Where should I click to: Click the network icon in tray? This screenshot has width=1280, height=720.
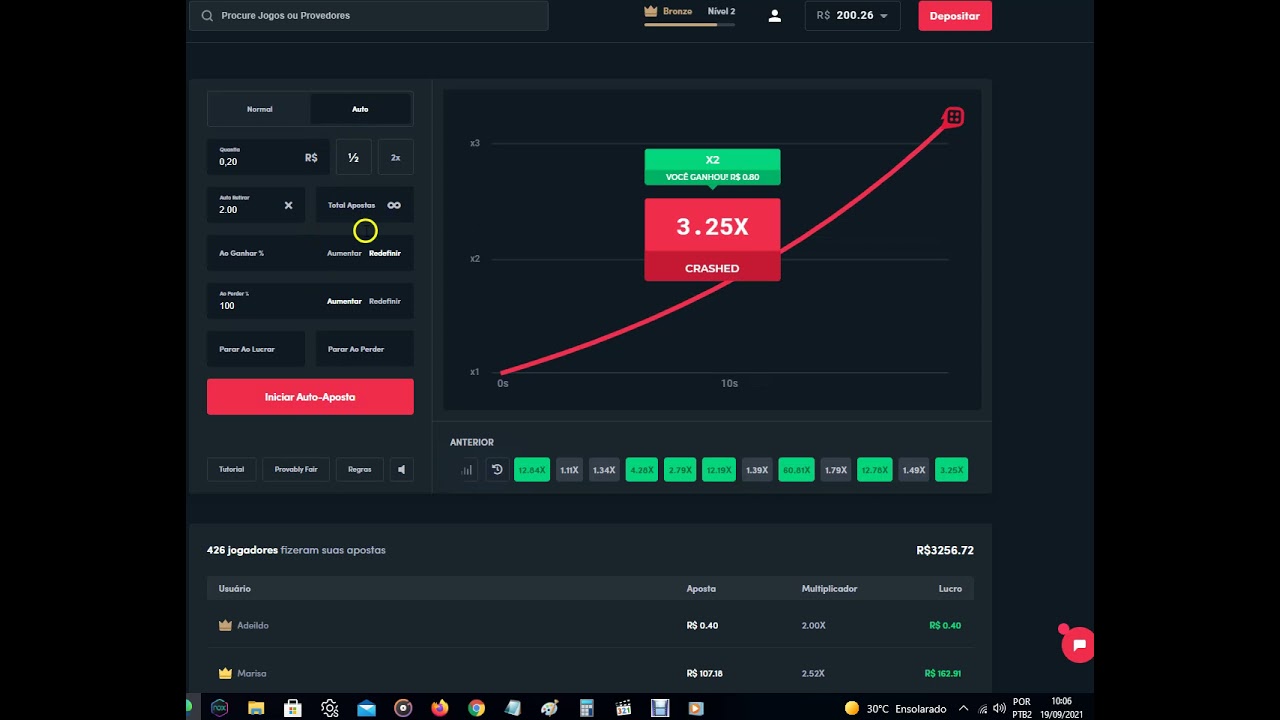(982, 708)
